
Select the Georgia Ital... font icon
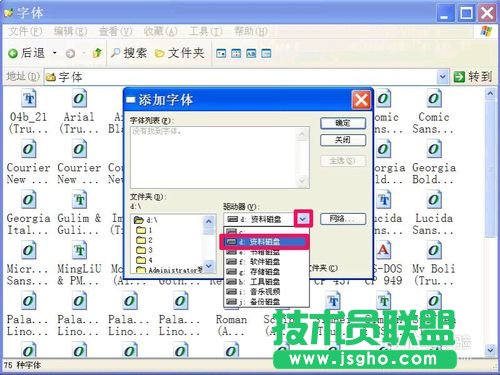coord(28,199)
